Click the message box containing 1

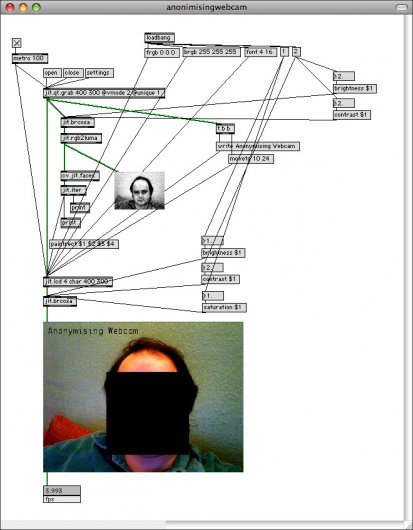pos(284,52)
